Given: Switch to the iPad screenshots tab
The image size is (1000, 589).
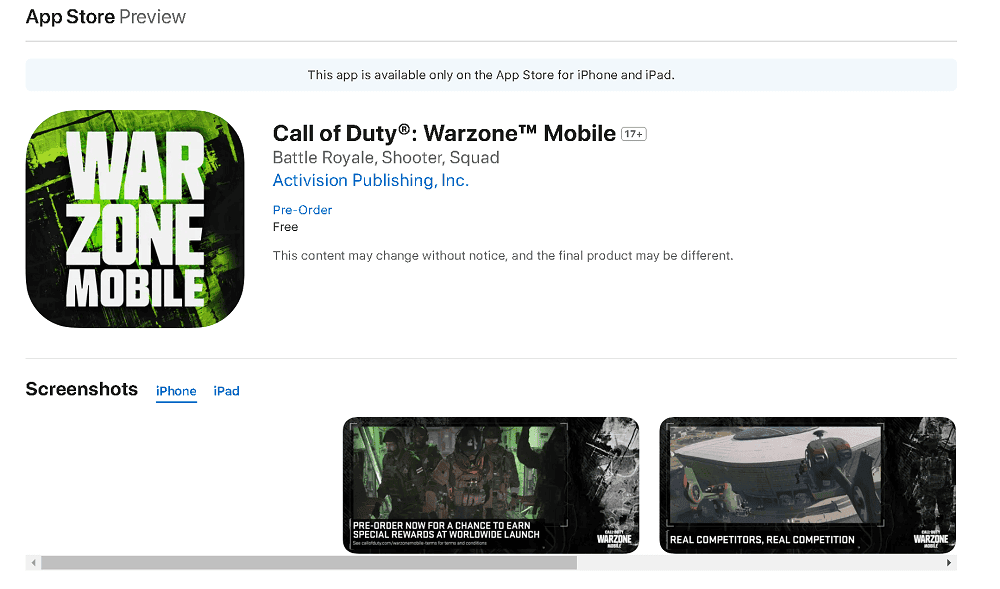Looking at the screenshot, I should [226, 391].
